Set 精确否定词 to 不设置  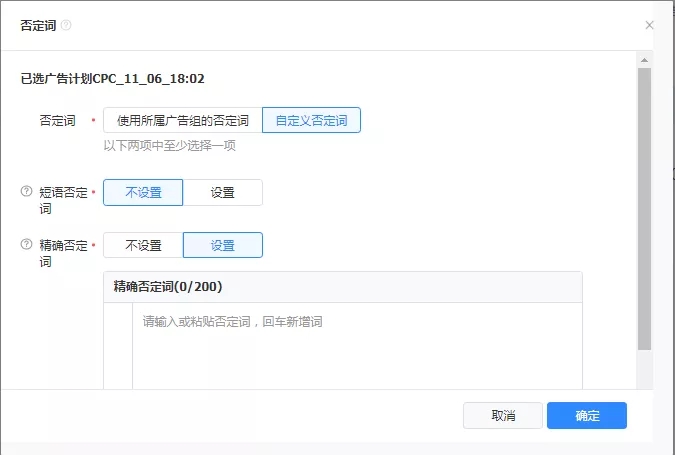[143, 246]
